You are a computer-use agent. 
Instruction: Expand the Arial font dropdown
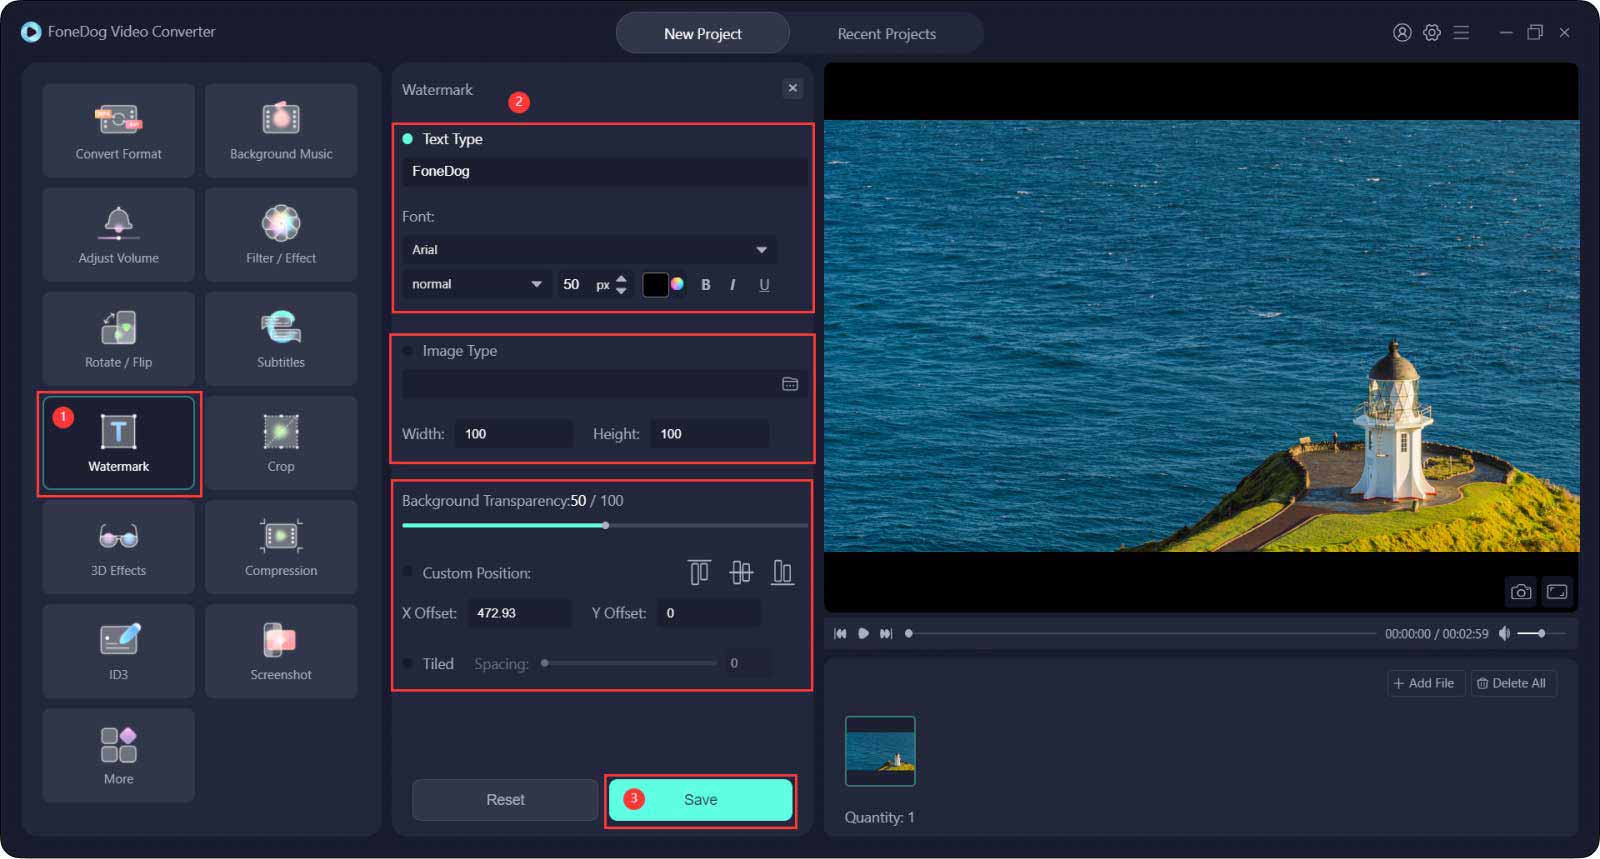tap(589, 250)
